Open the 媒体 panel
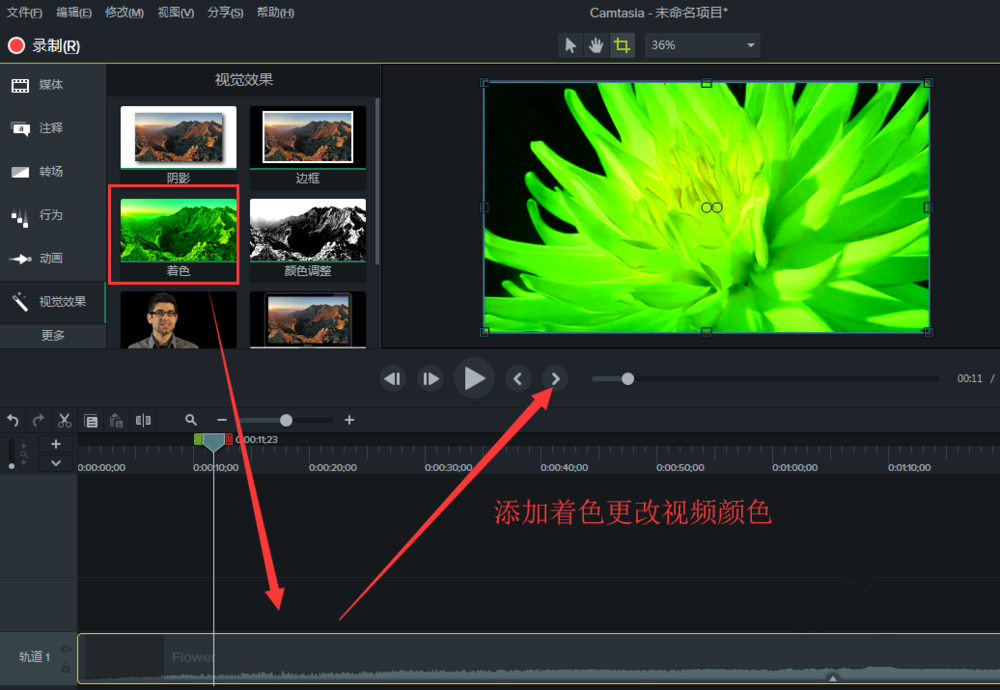 tap(45, 85)
